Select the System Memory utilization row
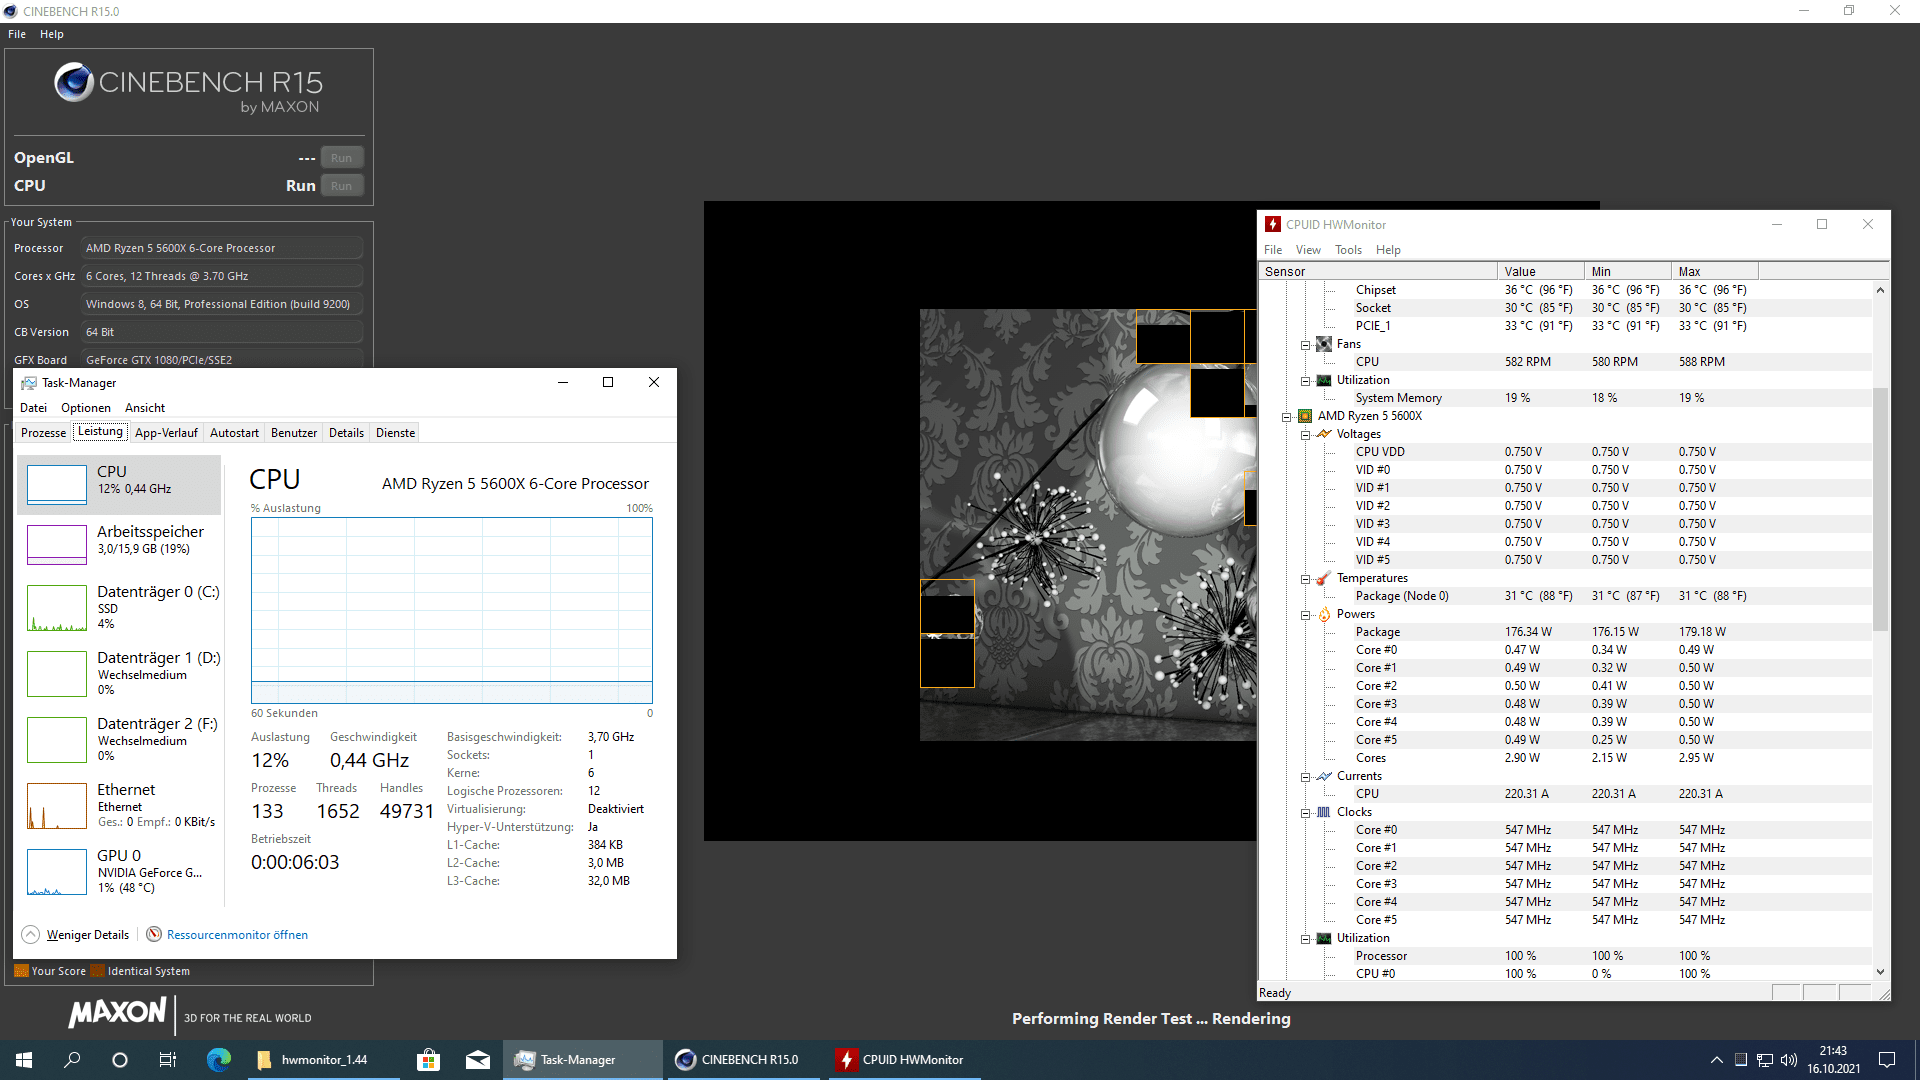 click(x=1565, y=399)
